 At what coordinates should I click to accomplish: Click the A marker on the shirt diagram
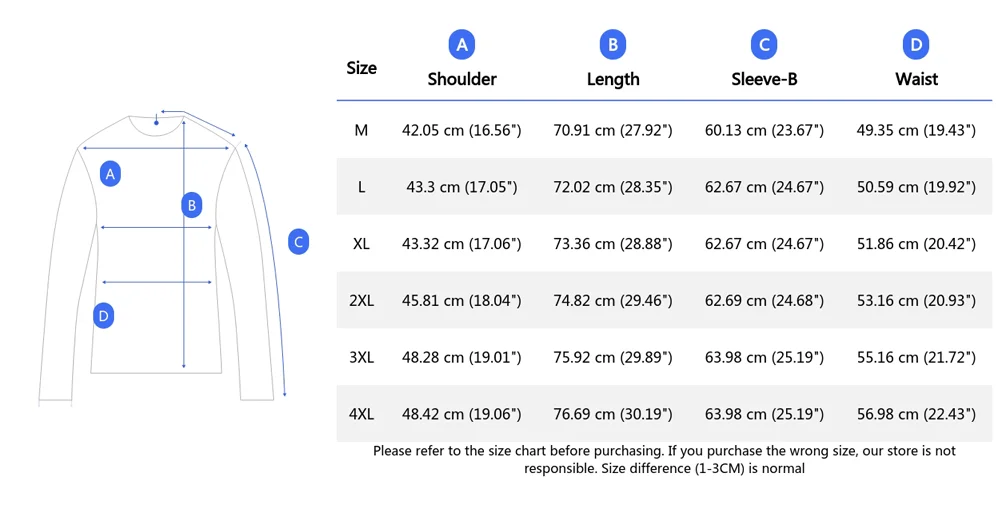[111, 174]
